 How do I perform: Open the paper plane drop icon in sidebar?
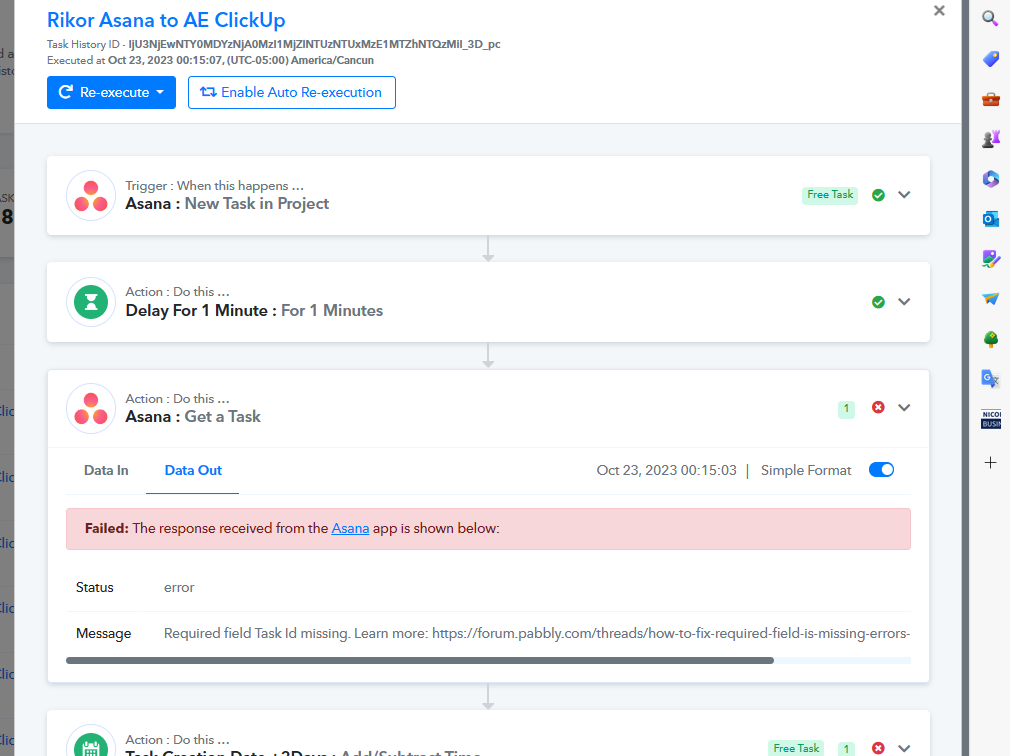[x=991, y=298]
